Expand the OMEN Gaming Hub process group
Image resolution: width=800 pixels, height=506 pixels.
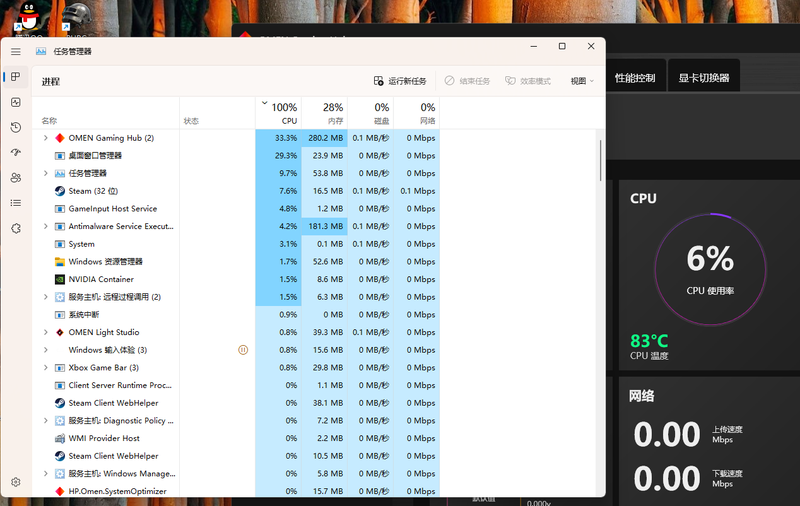pos(45,138)
